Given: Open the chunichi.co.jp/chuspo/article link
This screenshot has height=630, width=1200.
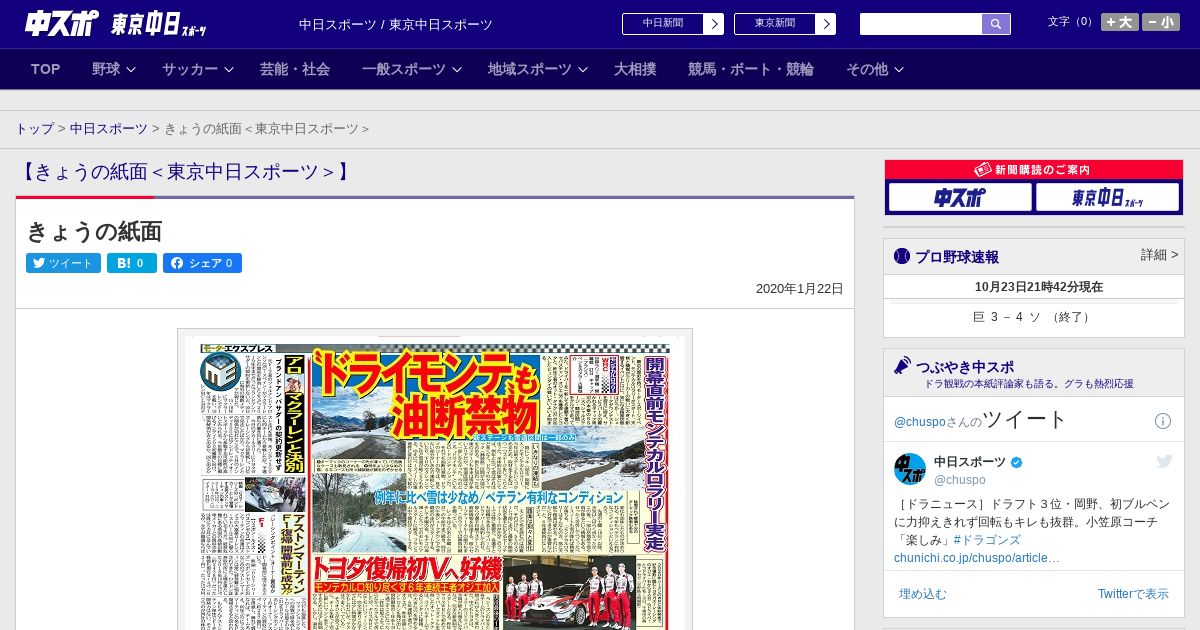Looking at the screenshot, I should (x=977, y=558).
